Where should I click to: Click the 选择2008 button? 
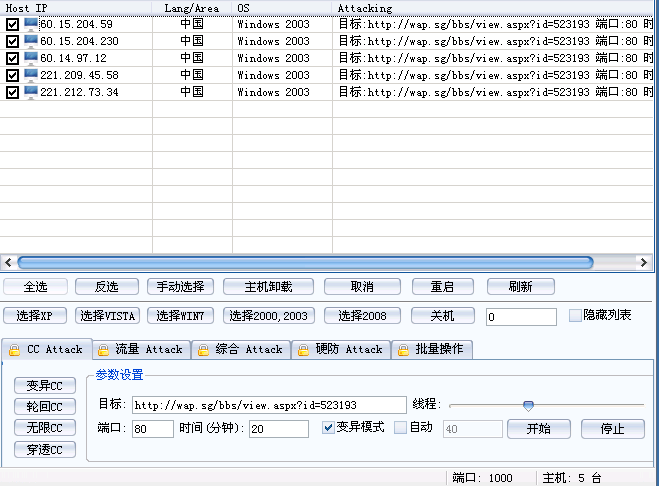coord(362,316)
